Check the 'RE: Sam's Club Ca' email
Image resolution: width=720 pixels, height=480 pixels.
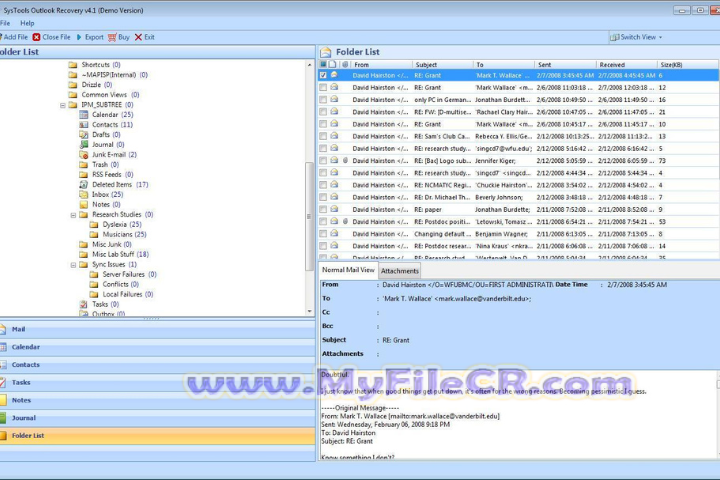[323, 136]
